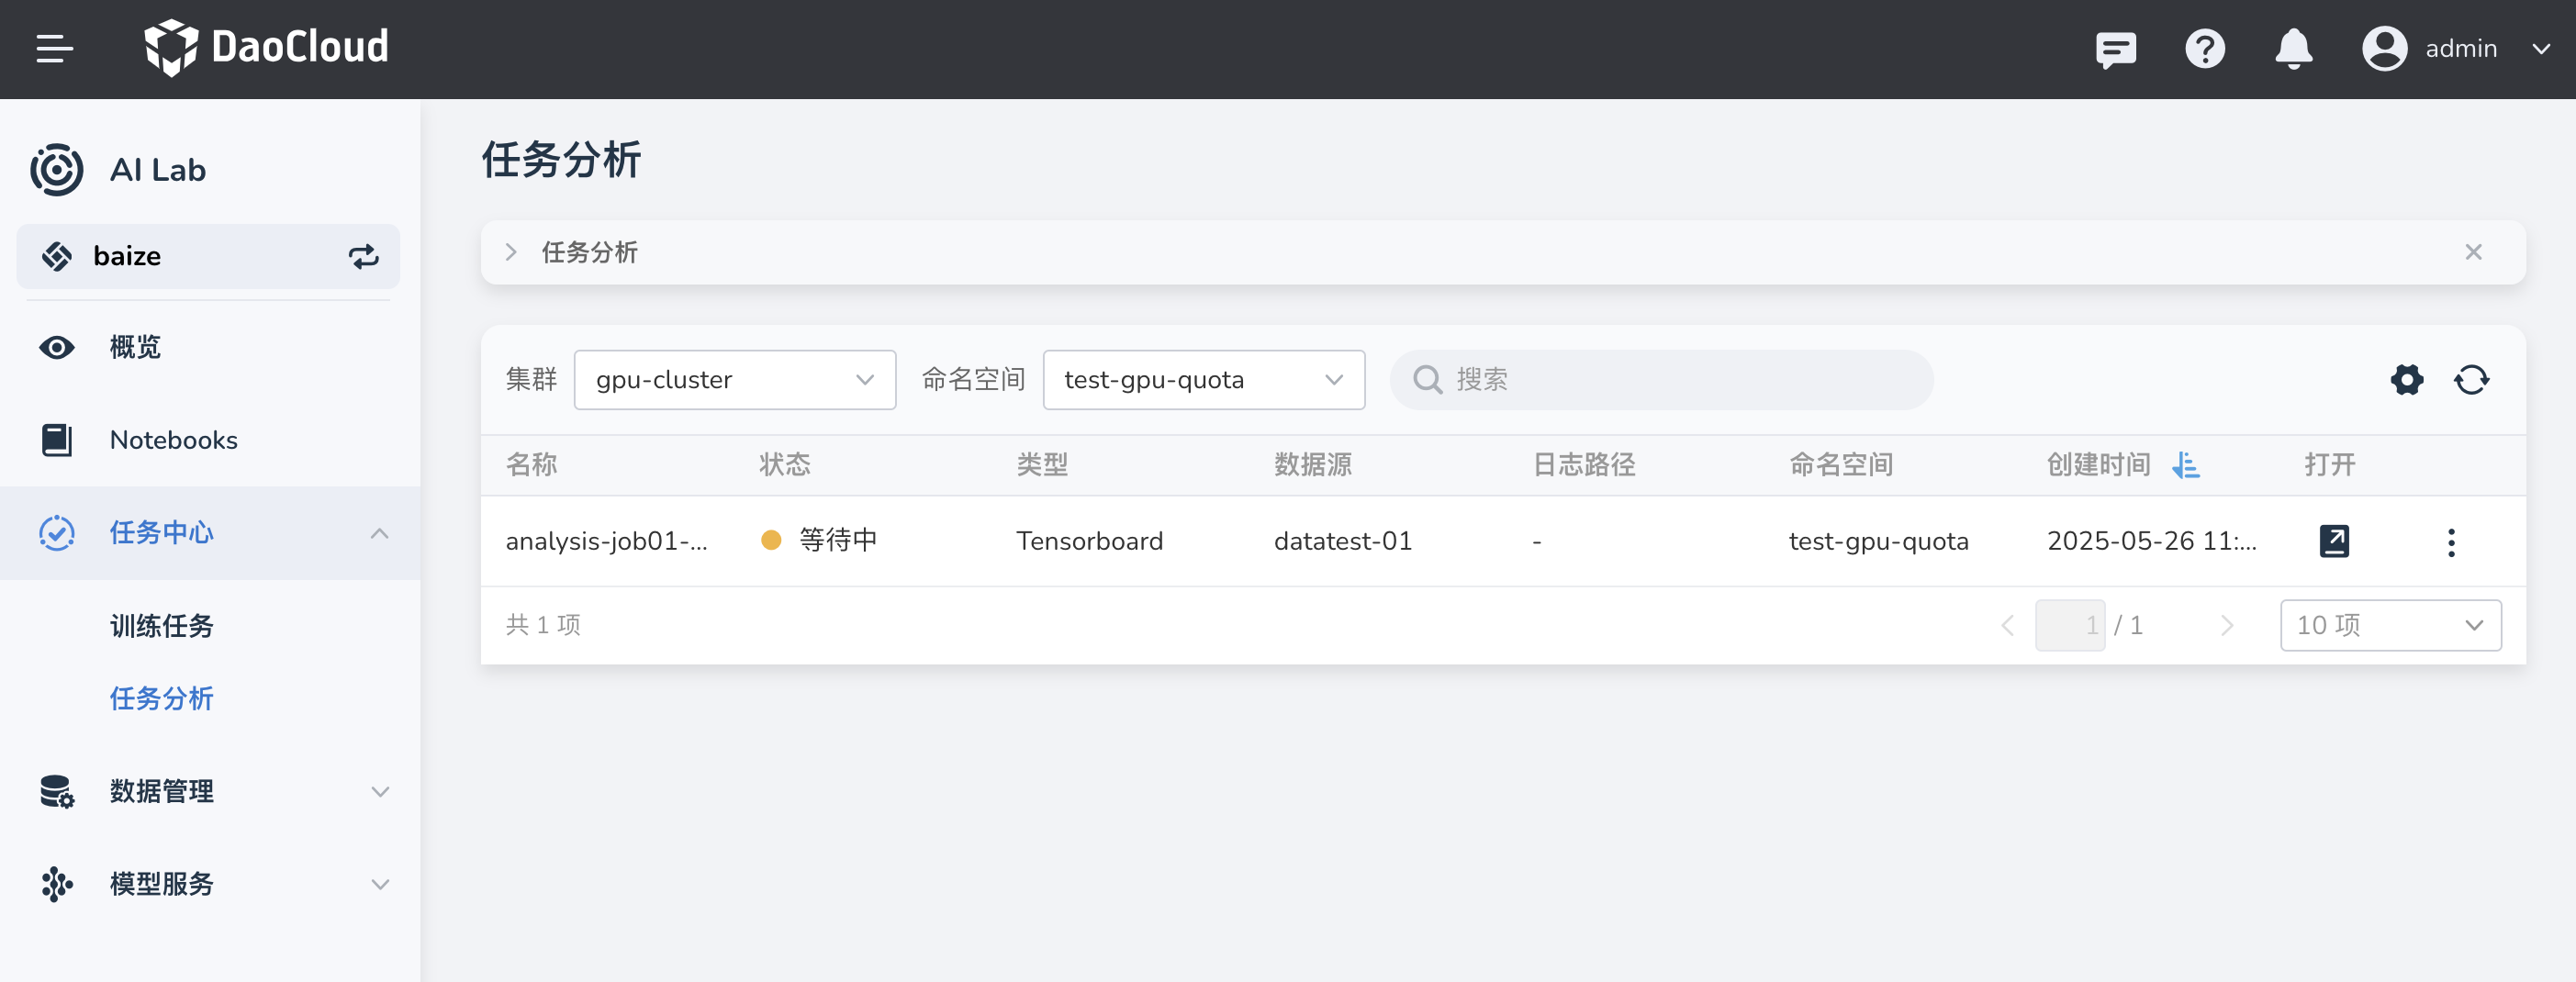This screenshot has width=2576, height=982.
Task: Open the AI Lab module icon
Action: pyautogui.click(x=56, y=170)
